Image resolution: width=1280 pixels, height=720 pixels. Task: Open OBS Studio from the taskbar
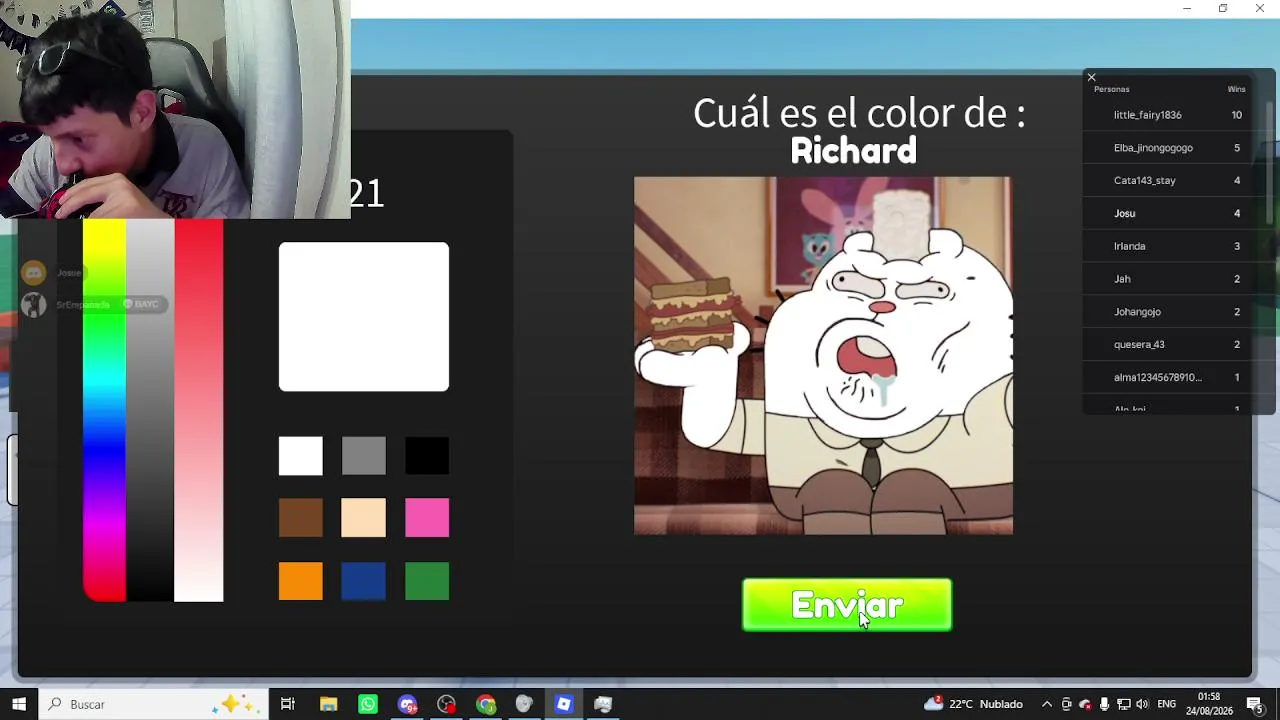(x=446, y=704)
